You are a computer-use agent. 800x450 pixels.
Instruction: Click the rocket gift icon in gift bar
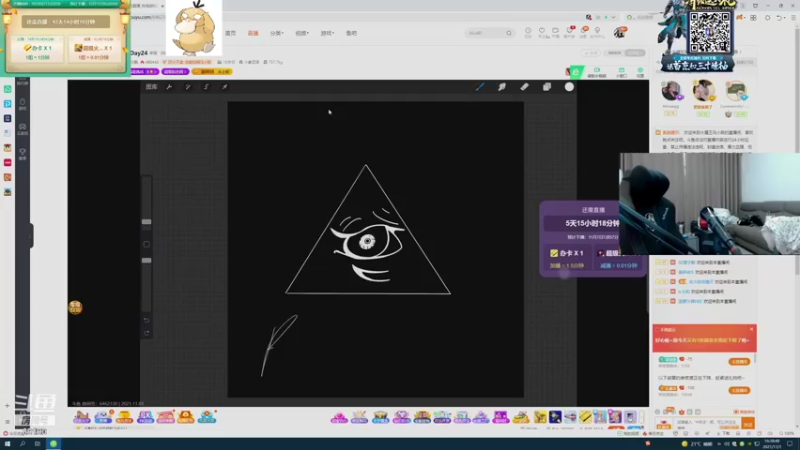tap(570, 417)
